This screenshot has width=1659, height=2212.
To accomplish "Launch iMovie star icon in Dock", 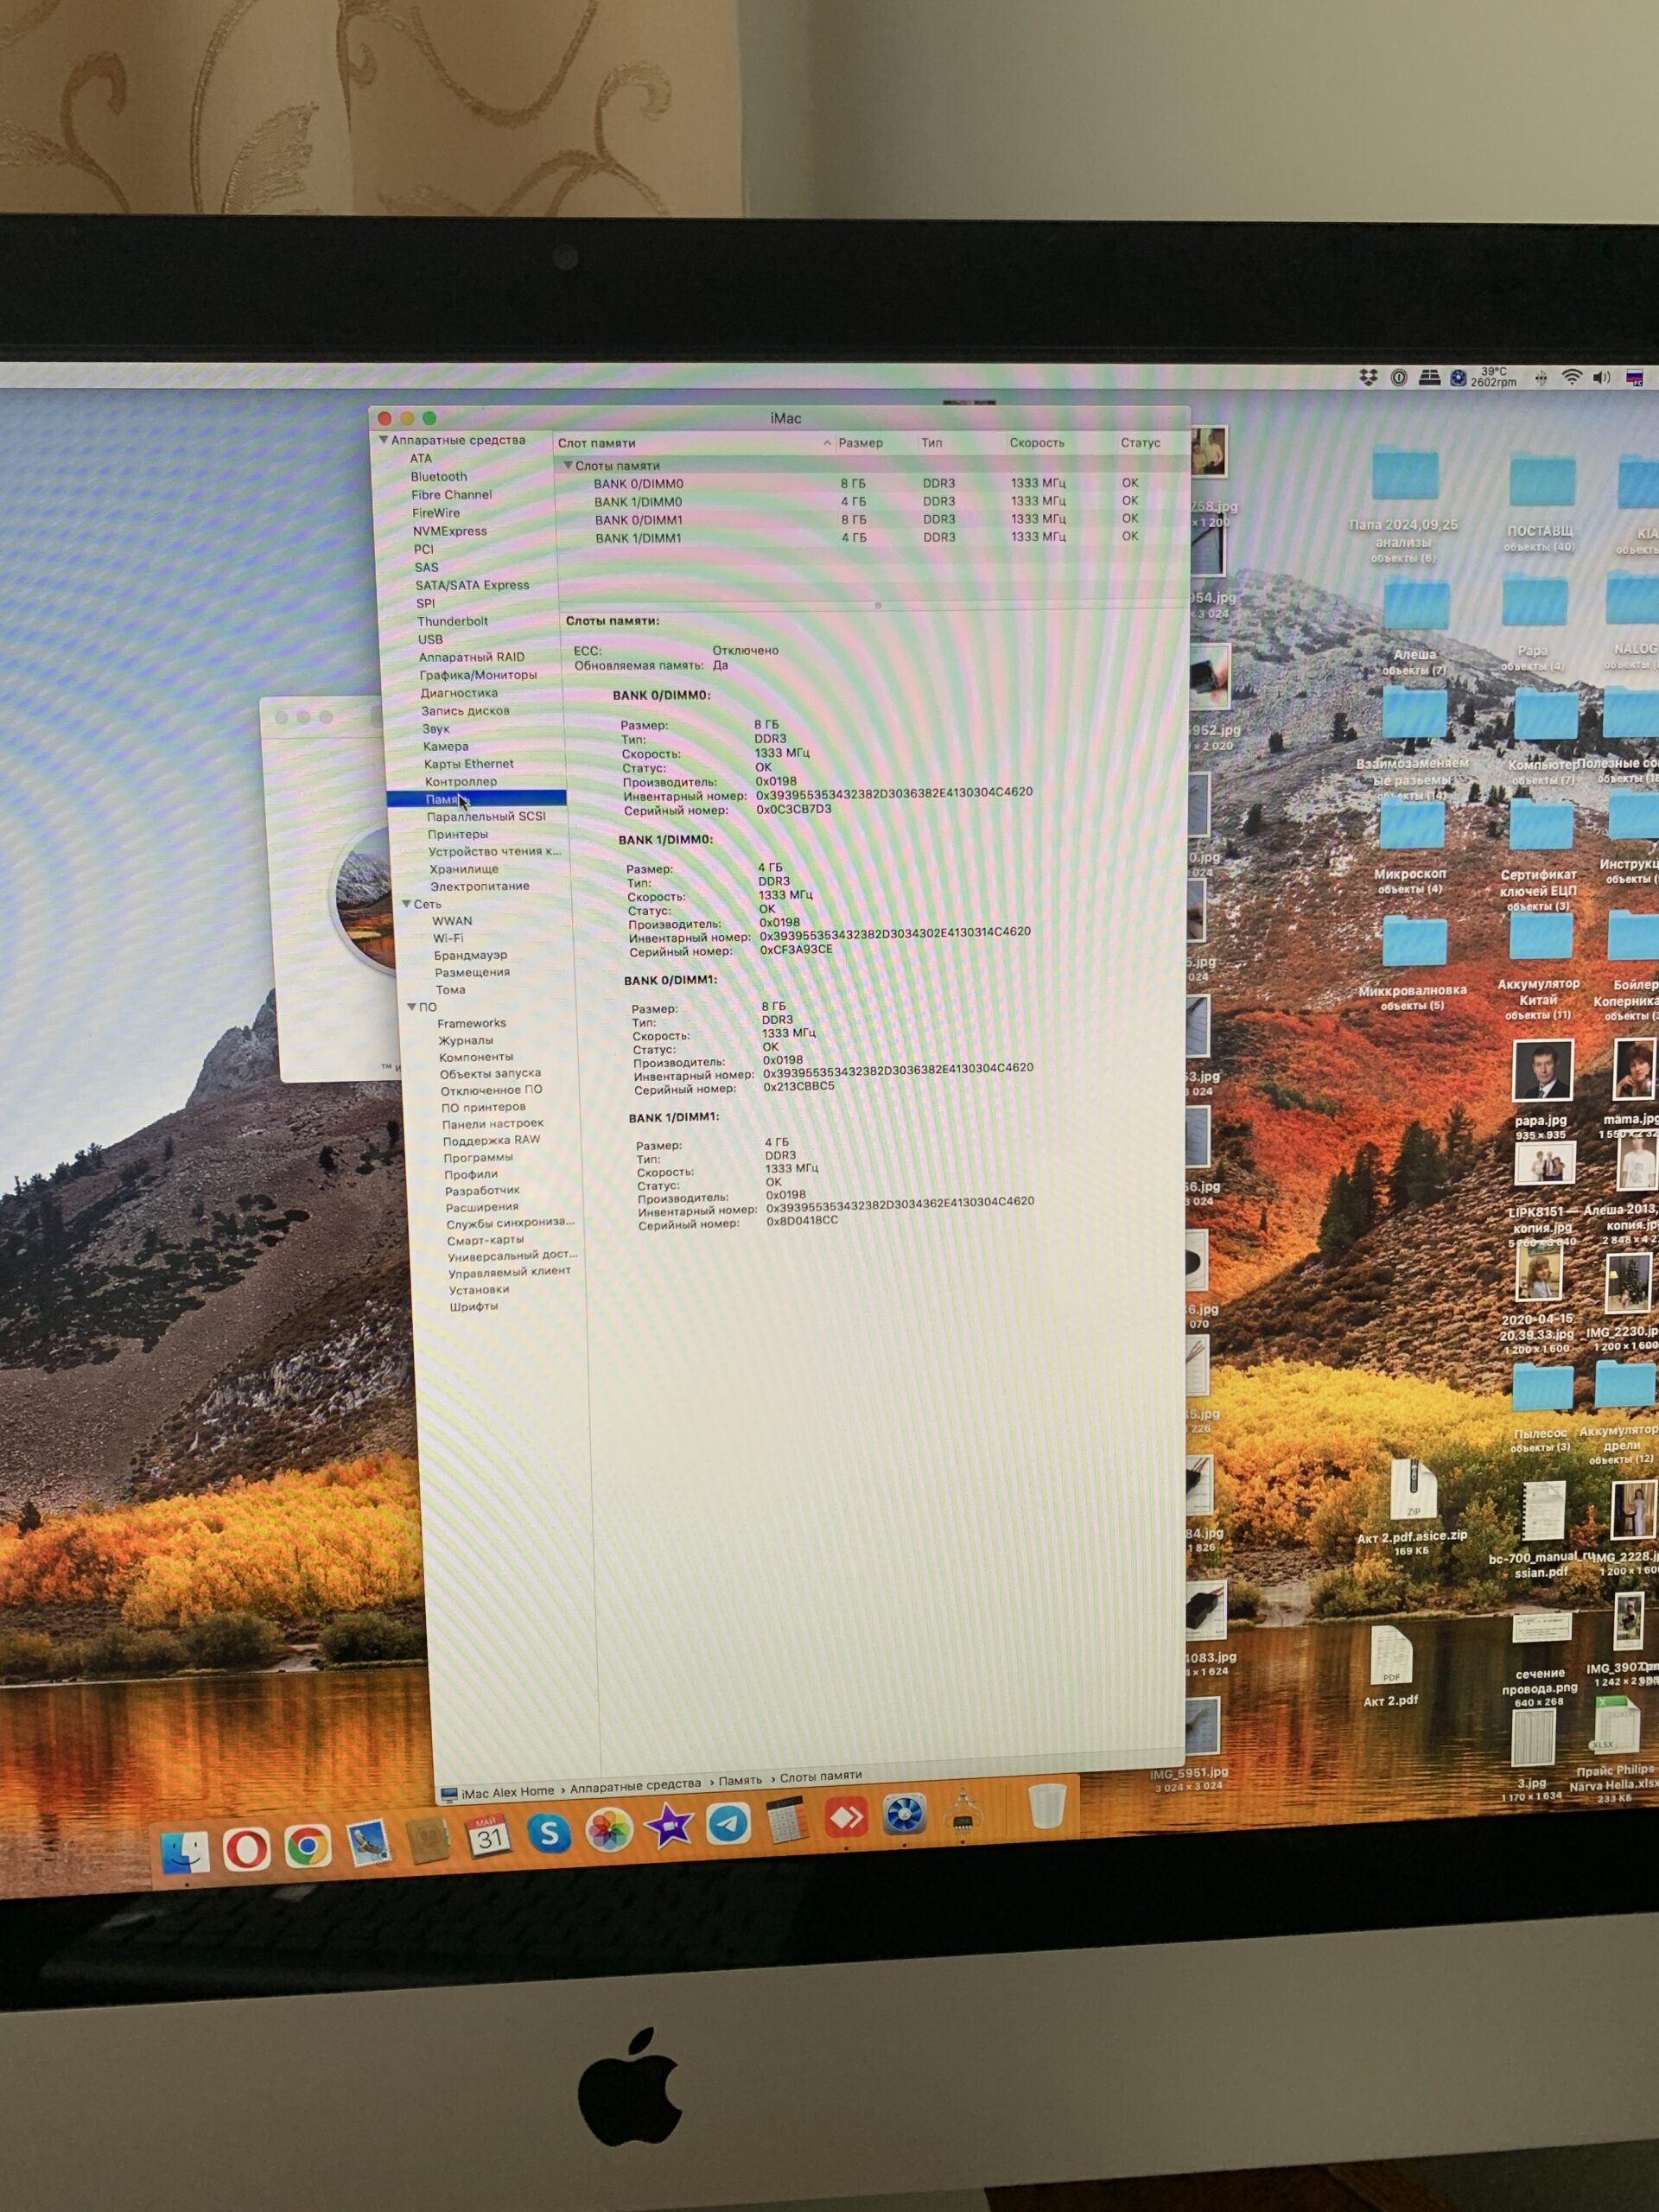I will click(668, 1827).
